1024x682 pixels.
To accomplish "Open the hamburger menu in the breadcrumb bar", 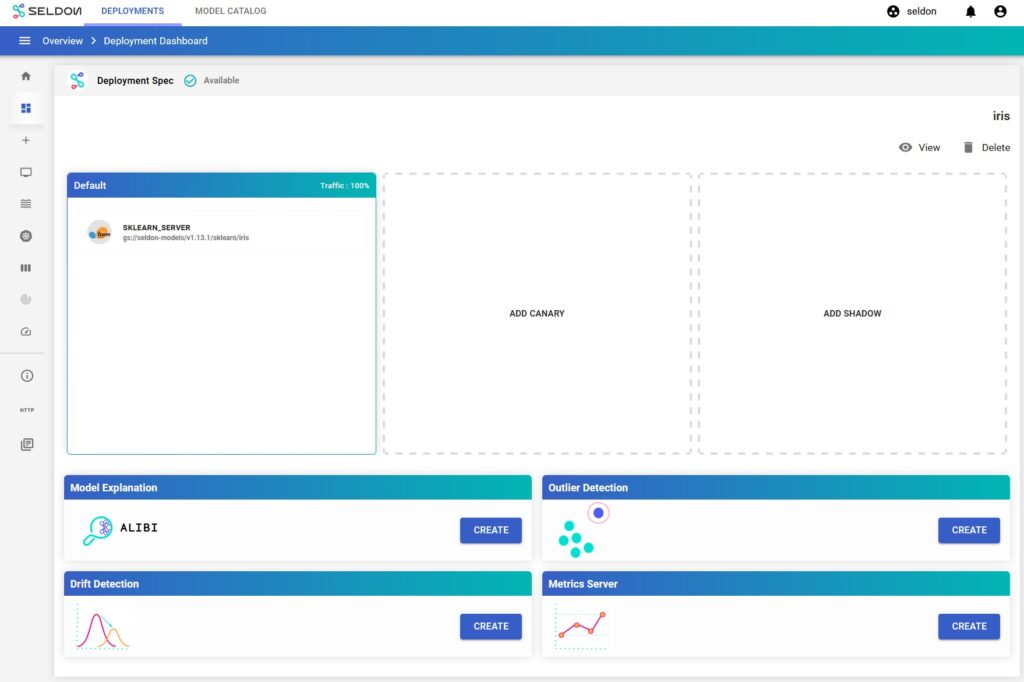I will [x=25, y=41].
